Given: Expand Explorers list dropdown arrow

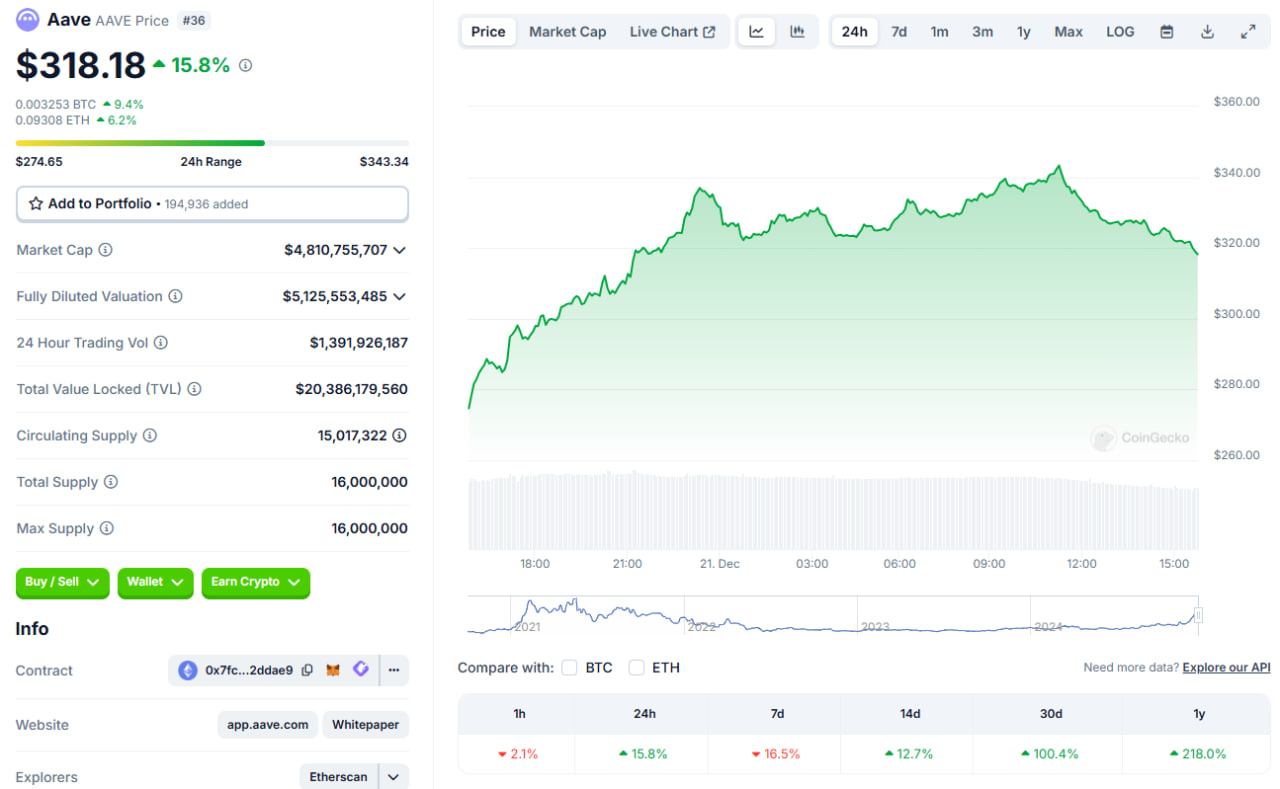Looking at the screenshot, I should click(x=394, y=777).
